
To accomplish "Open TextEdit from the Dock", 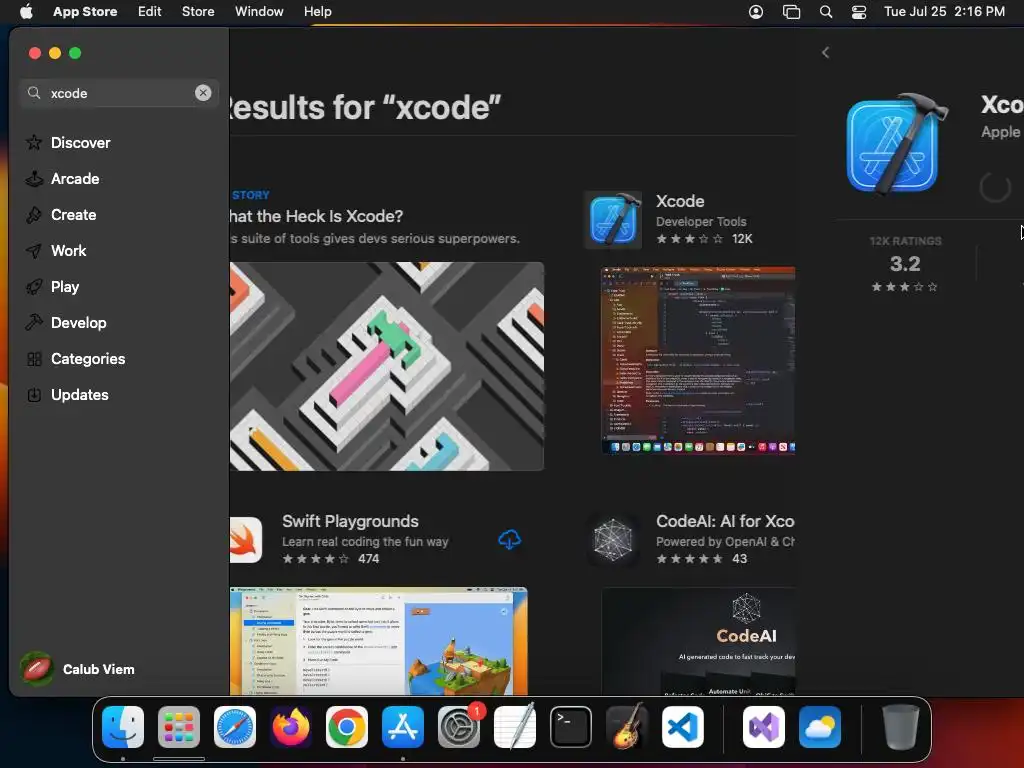I will coord(515,727).
